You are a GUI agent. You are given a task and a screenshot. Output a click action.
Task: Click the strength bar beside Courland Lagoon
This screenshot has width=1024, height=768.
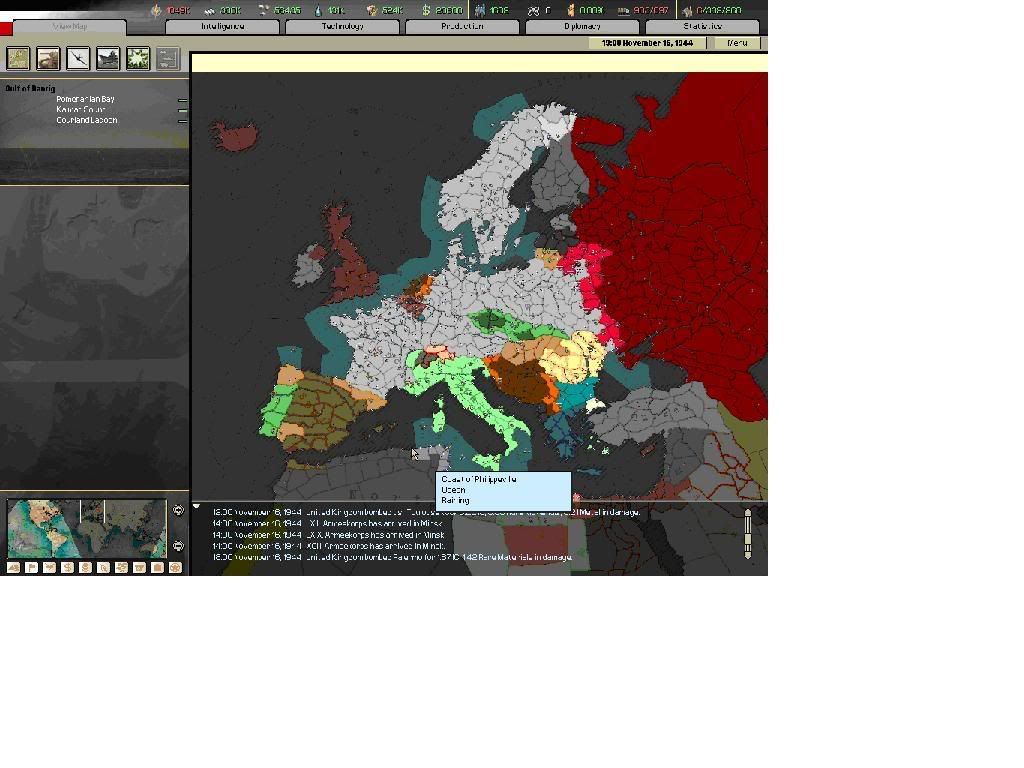pos(183,121)
